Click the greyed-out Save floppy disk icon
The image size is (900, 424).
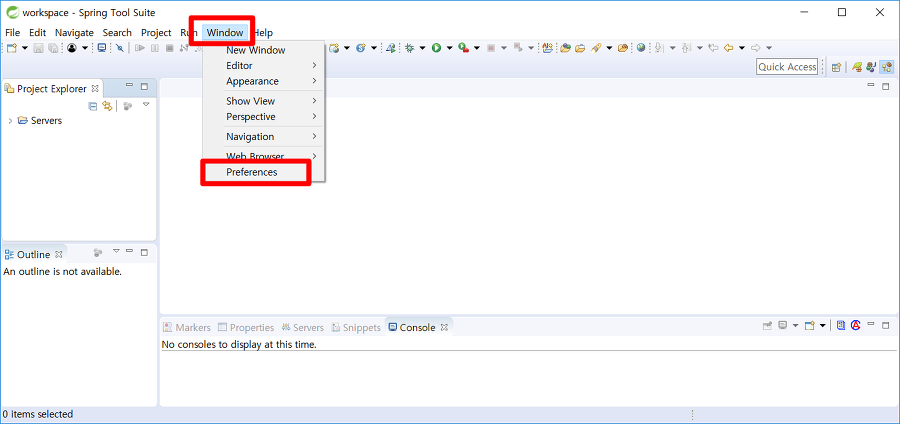coord(38,48)
